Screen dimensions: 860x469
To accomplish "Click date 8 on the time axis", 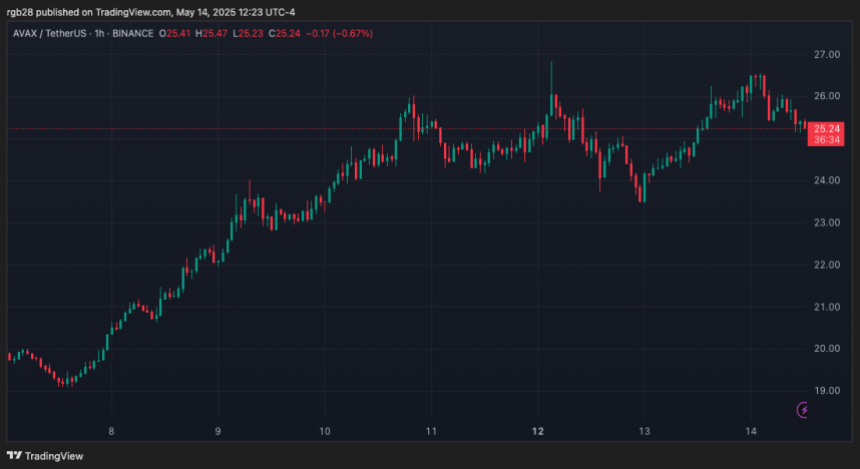I will 112,432.
